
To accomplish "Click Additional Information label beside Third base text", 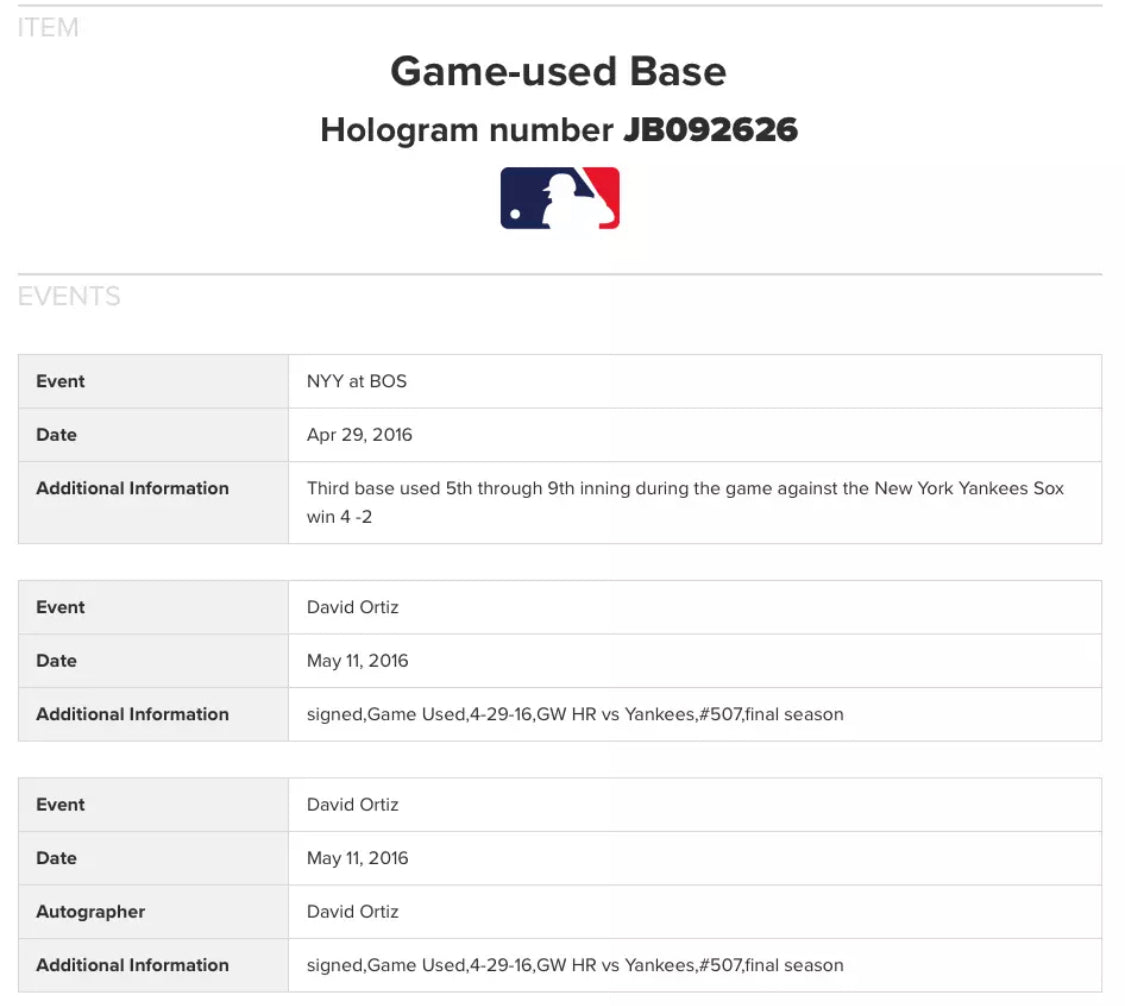I will (x=132, y=488).
